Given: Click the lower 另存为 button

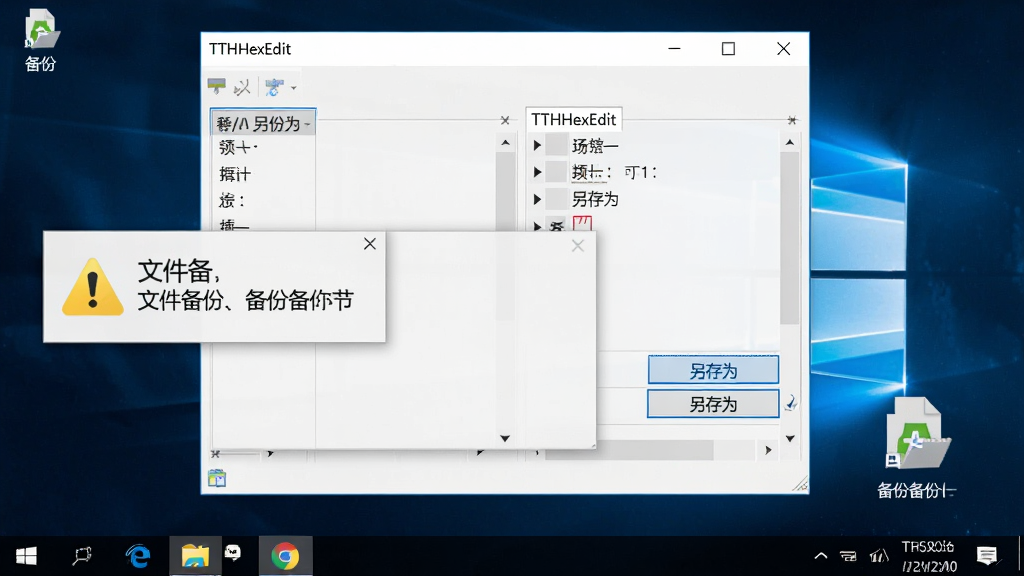Looking at the screenshot, I should coord(713,404).
